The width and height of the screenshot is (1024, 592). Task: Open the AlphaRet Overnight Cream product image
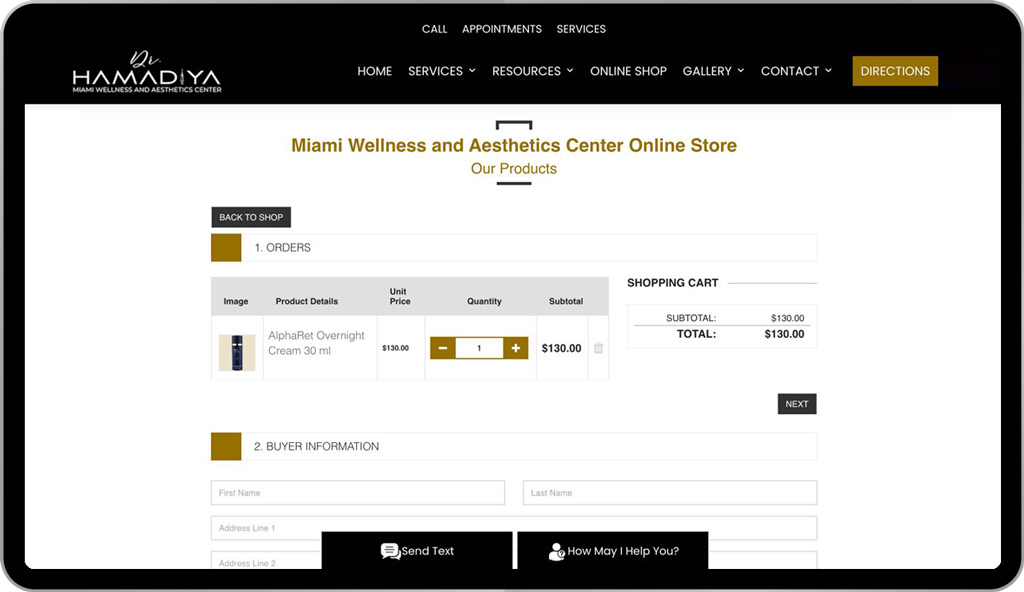236,352
